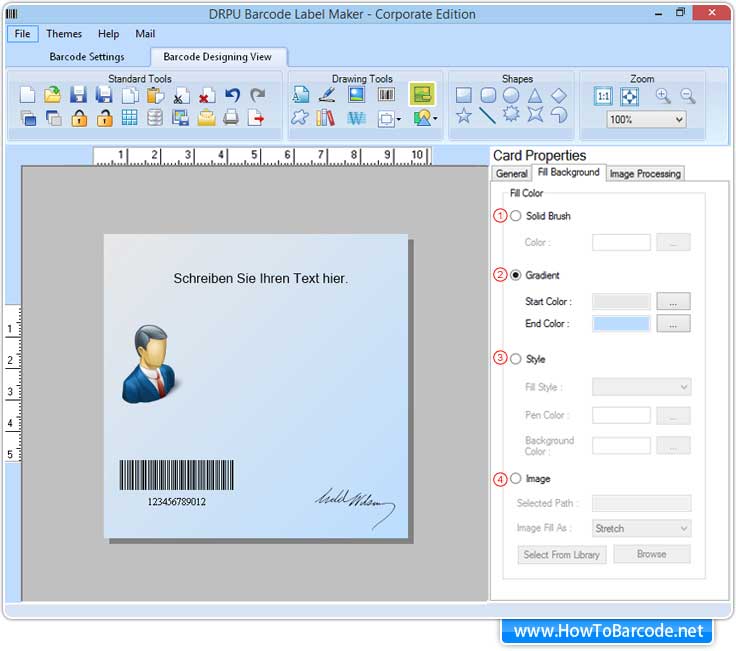Open the Image Fill As Stretch dropdown
This screenshot has width=736, height=651.
pos(642,528)
